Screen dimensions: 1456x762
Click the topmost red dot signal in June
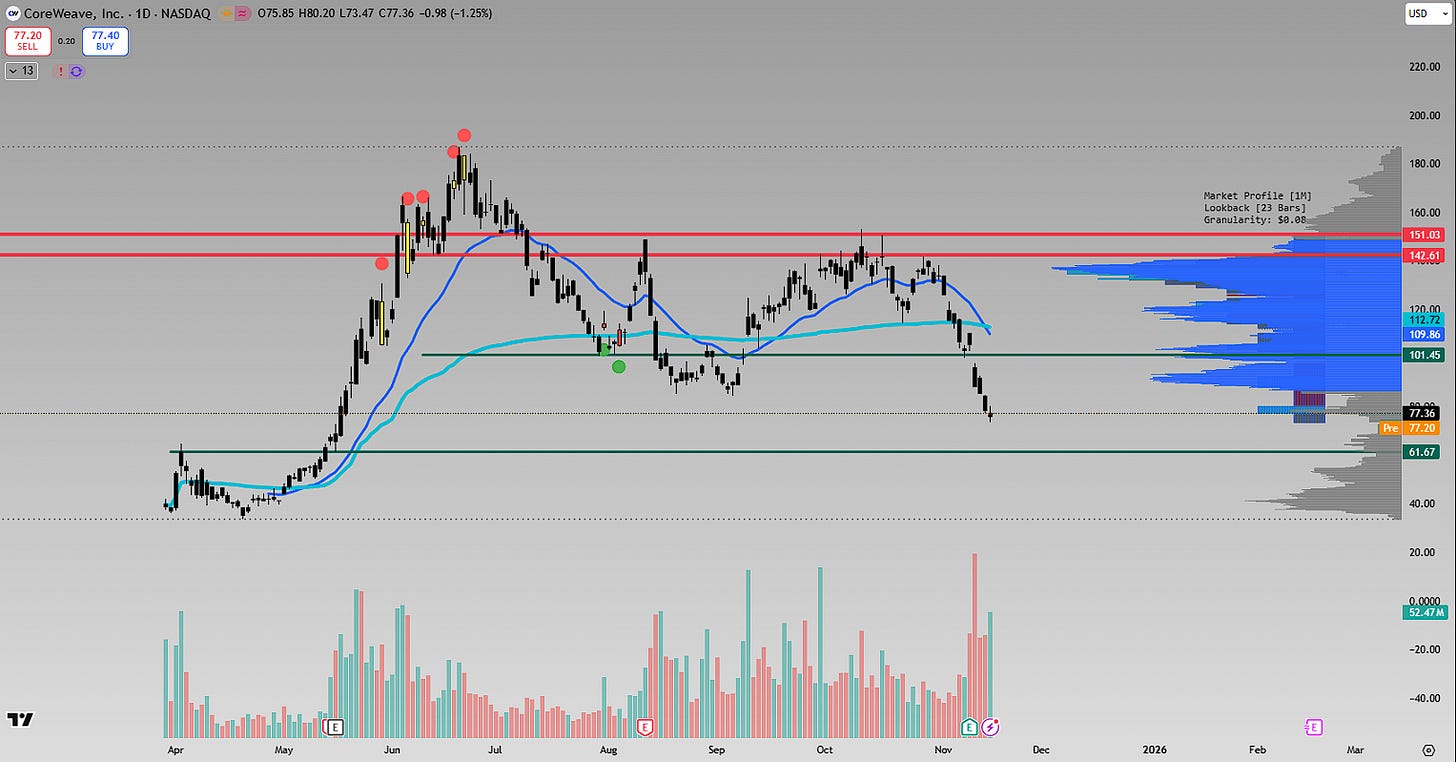point(464,135)
